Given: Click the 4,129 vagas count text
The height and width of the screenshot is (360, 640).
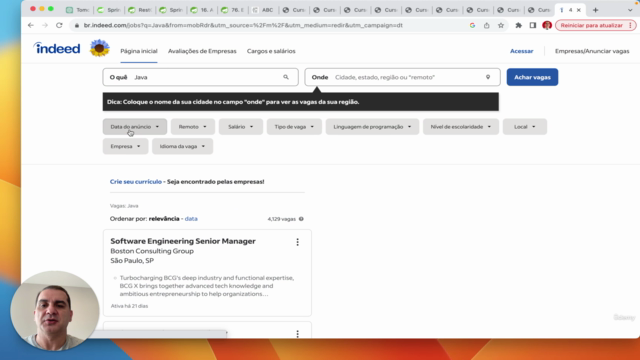Looking at the screenshot, I should (x=281, y=219).
